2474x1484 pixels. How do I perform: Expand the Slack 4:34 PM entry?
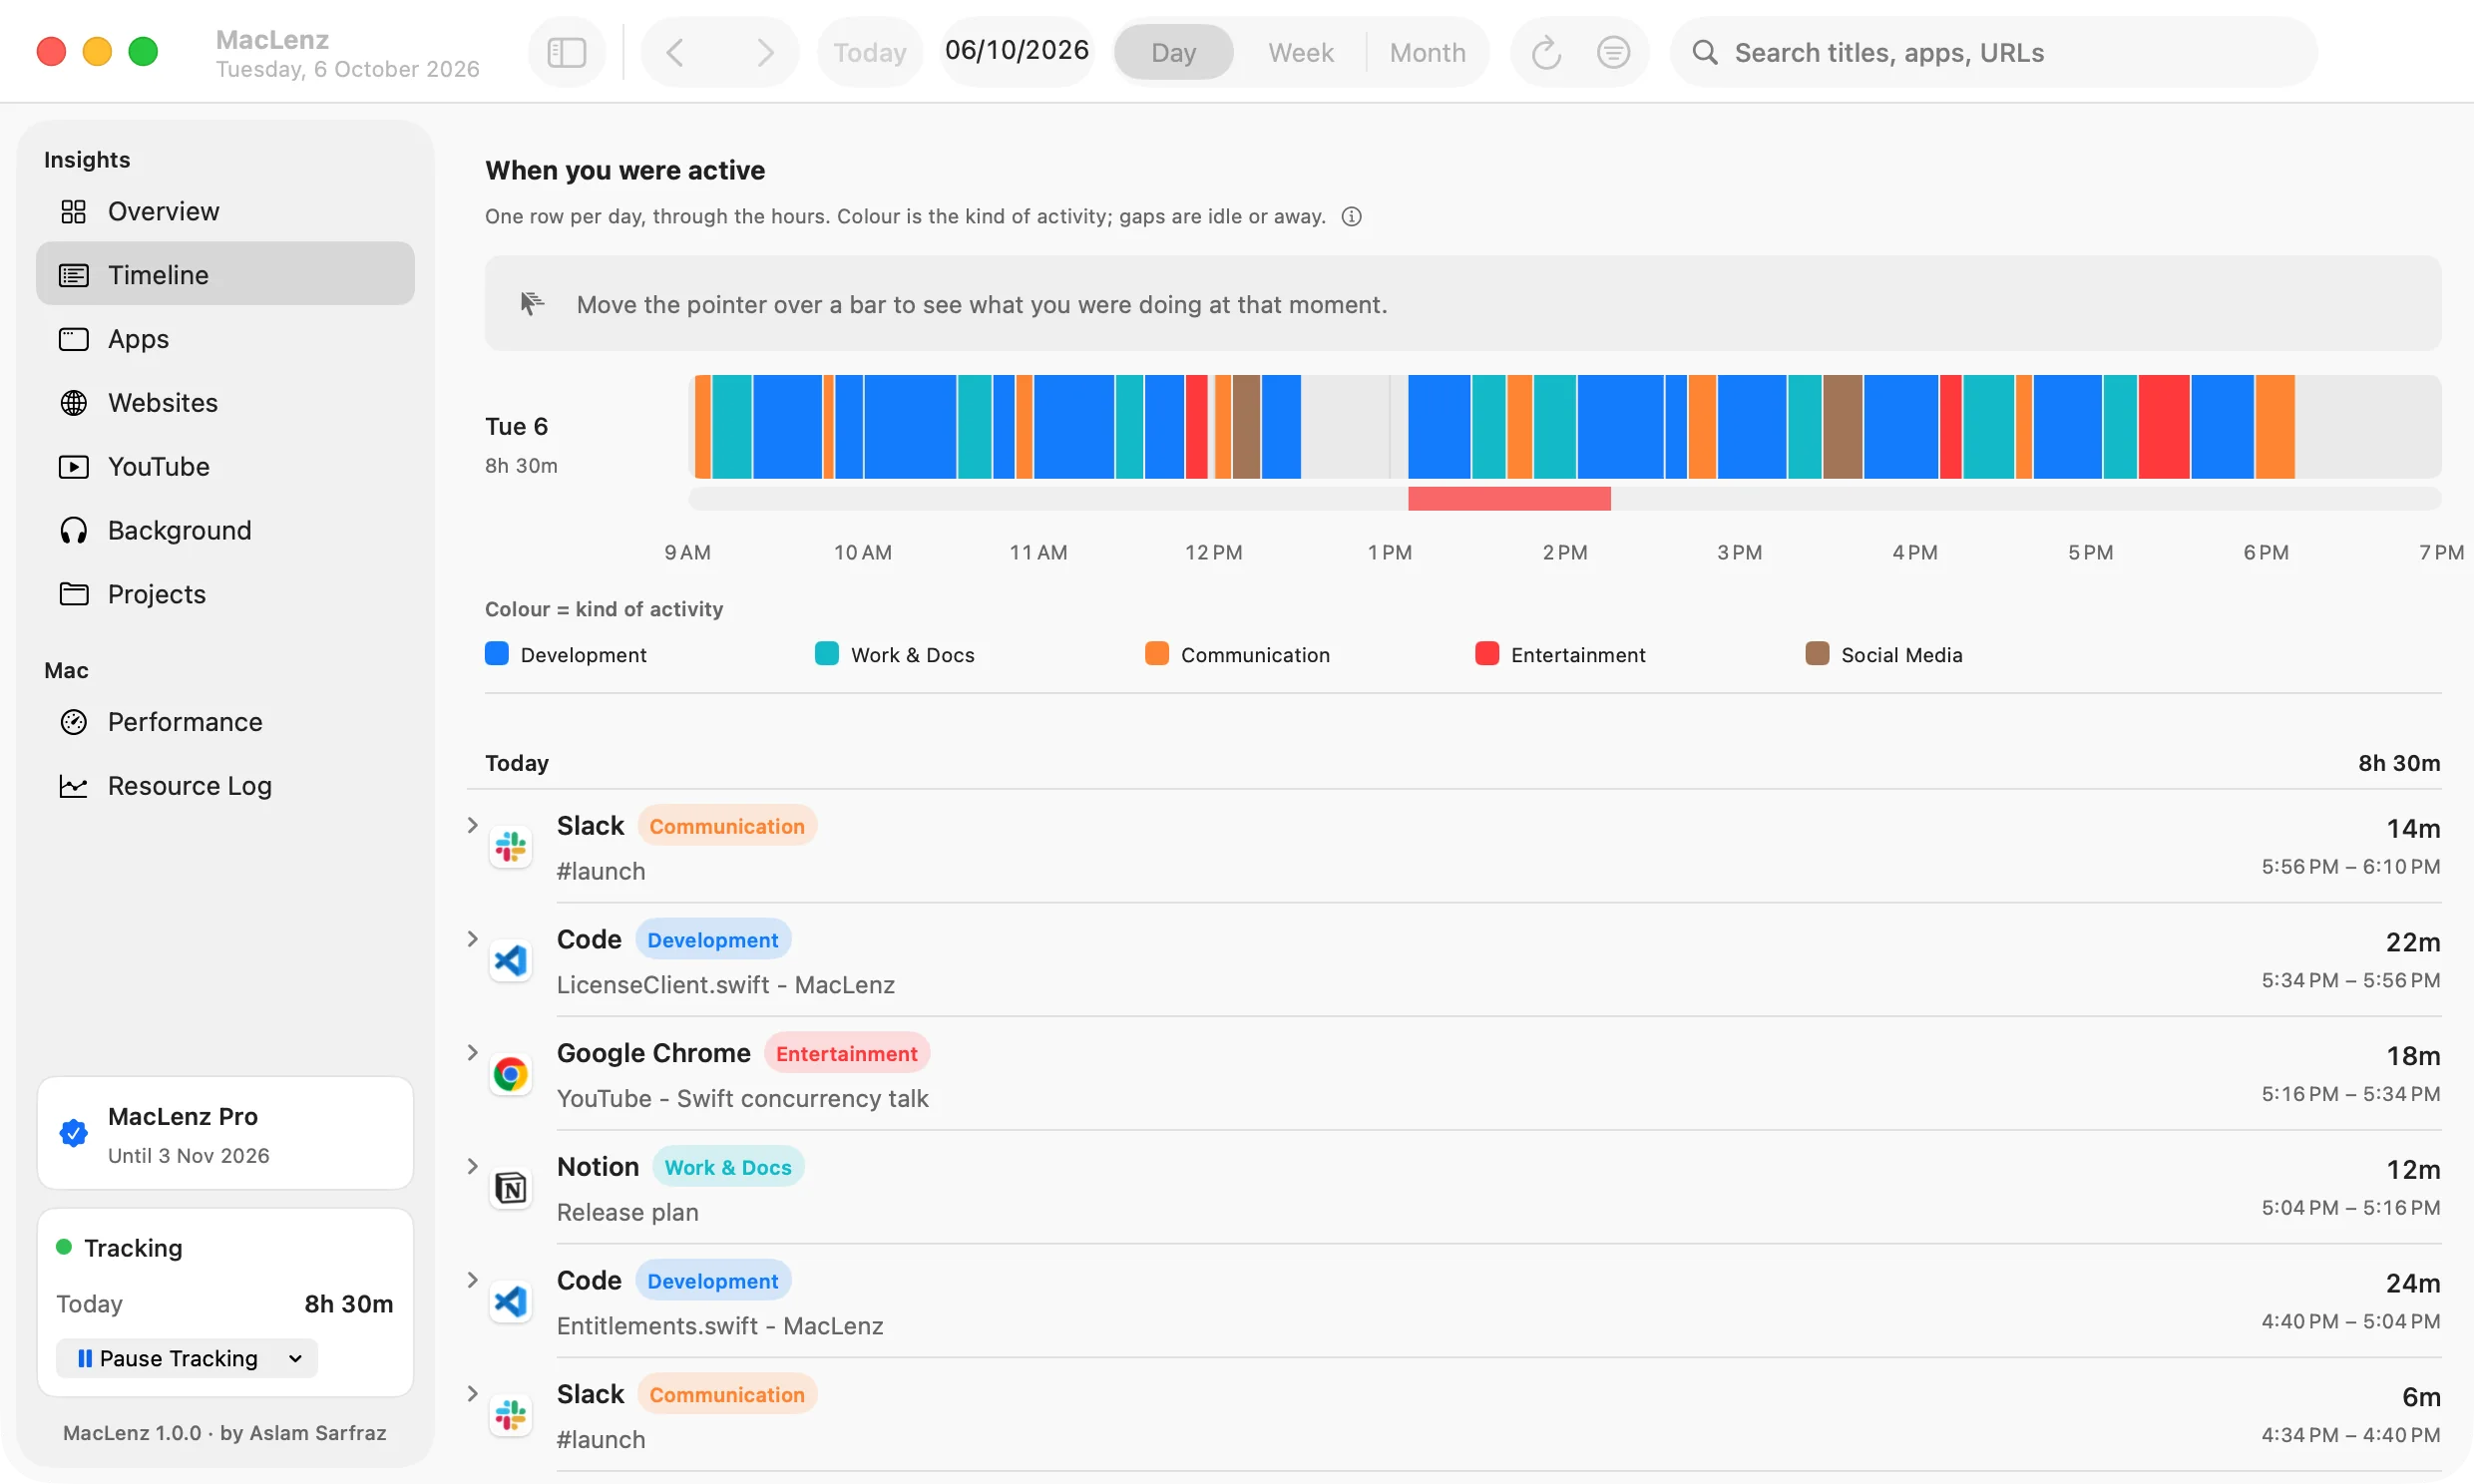coord(472,1394)
